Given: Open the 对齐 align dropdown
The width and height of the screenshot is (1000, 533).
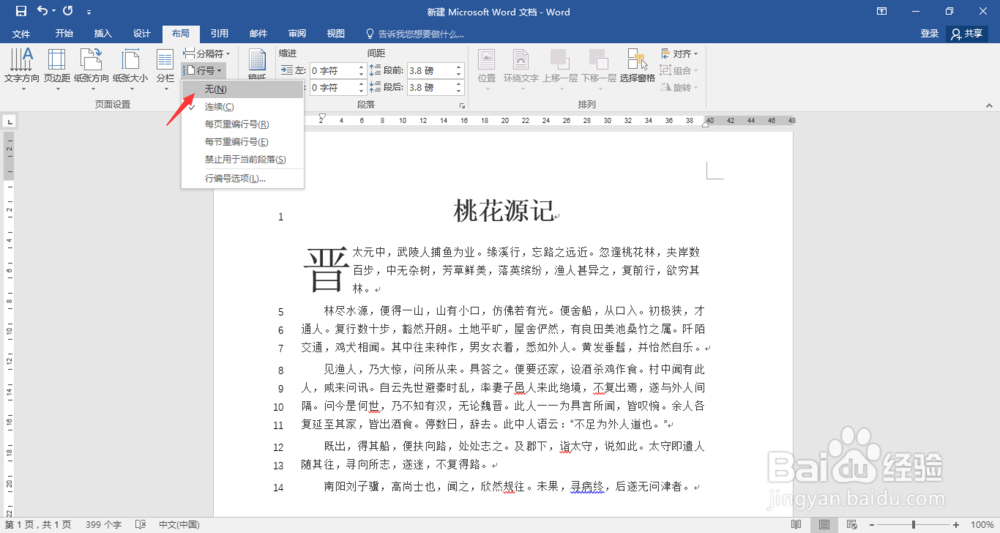Looking at the screenshot, I should (x=680, y=54).
